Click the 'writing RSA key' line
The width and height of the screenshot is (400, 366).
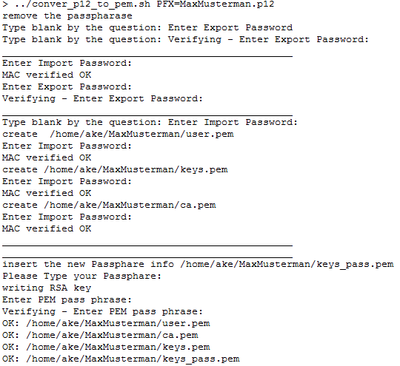[47, 288]
